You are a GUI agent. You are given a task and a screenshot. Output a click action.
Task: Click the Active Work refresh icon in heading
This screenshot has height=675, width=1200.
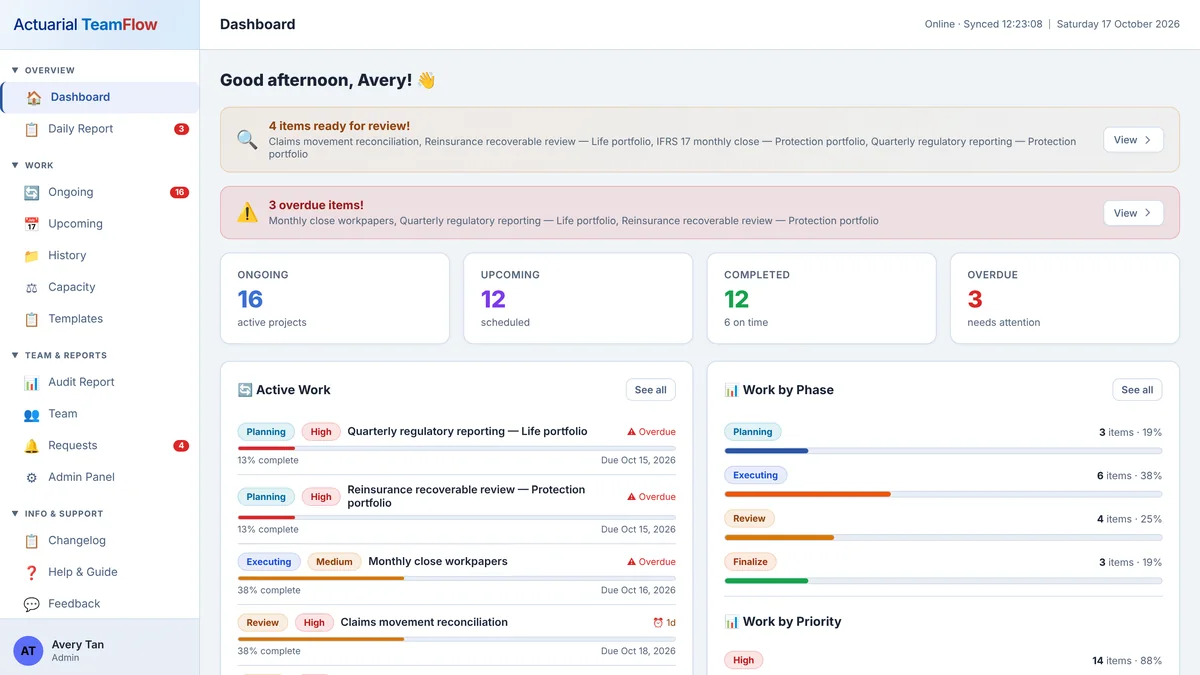coord(245,390)
